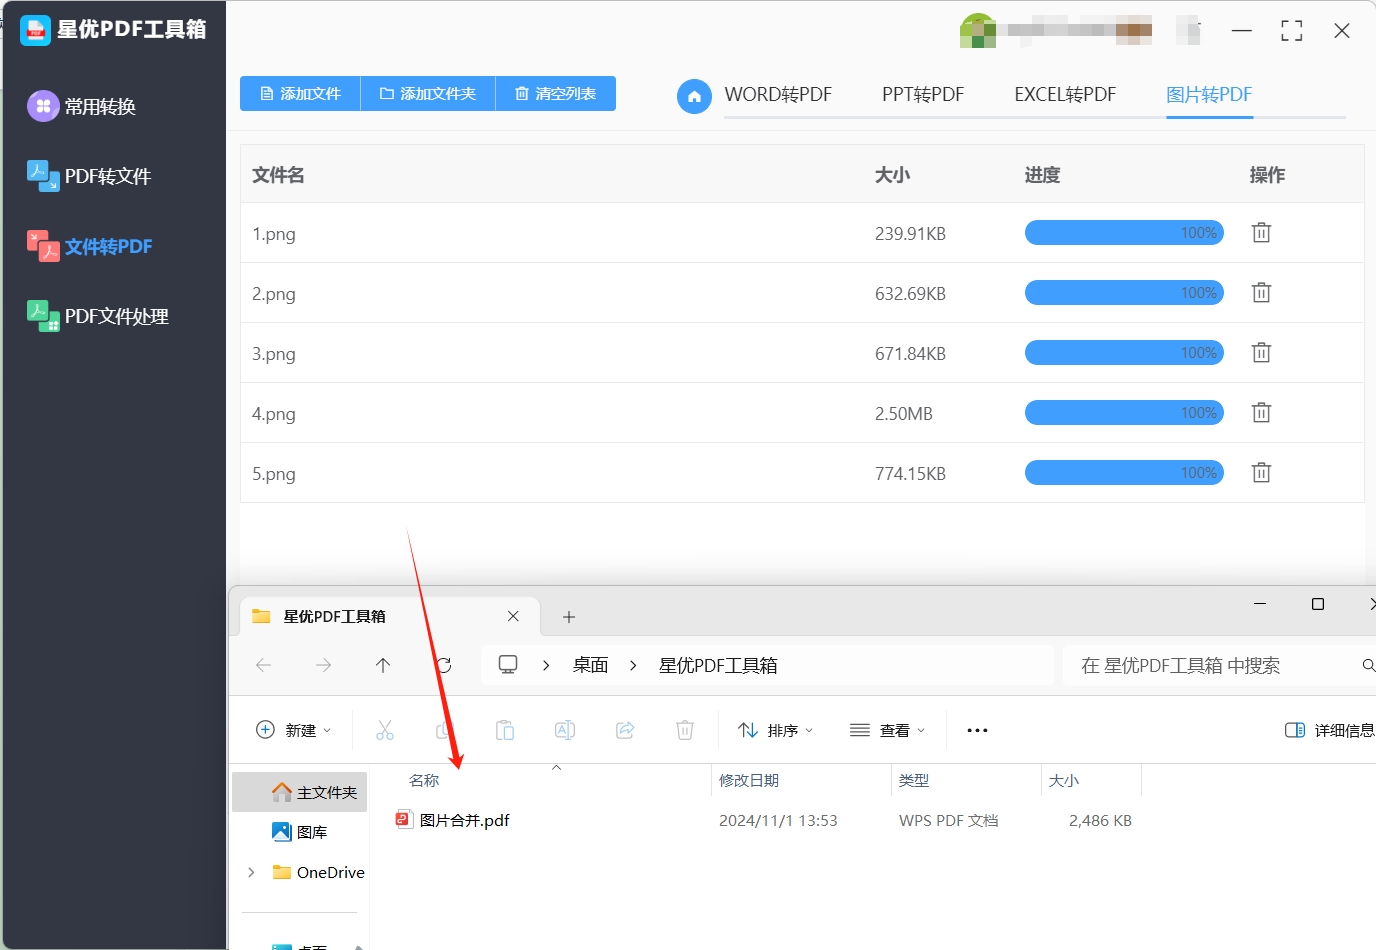Remove 3.png with its trash icon
This screenshot has width=1376, height=950.
pos(1261,353)
